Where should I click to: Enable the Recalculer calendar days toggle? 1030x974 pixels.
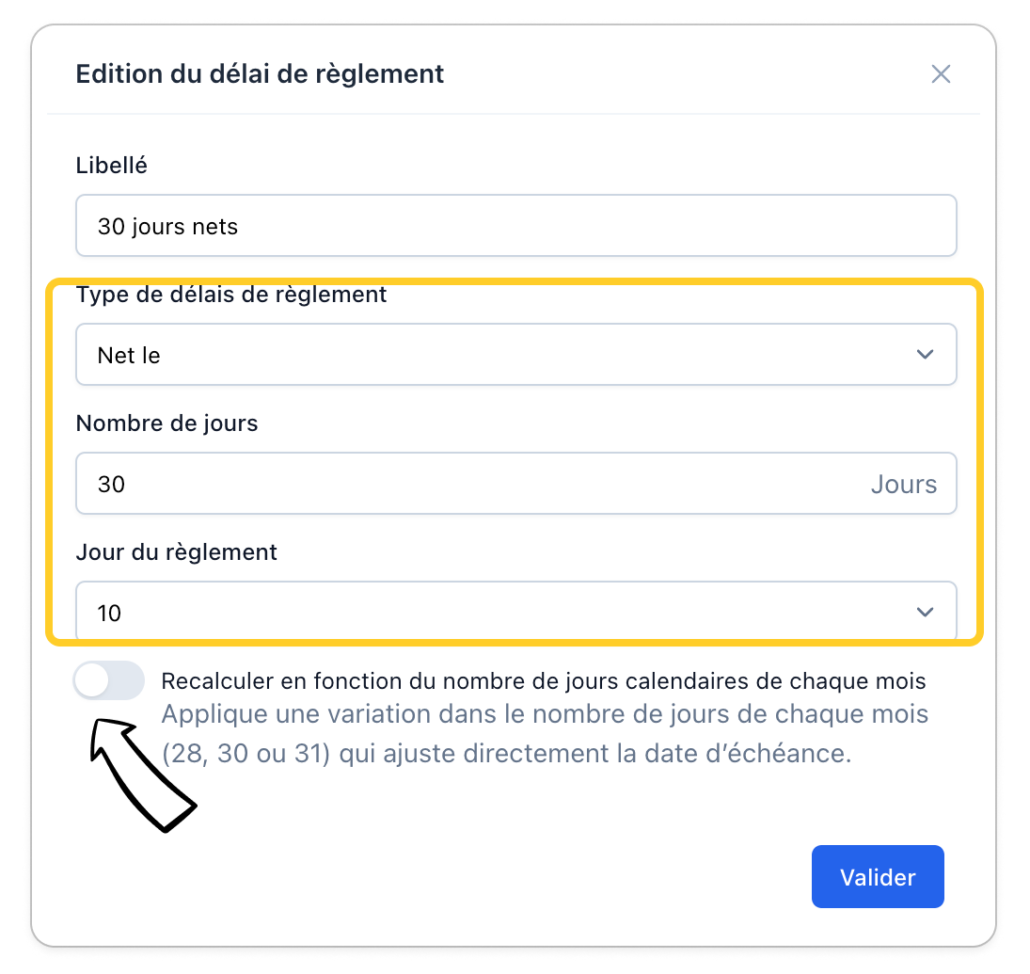coord(109,682)
